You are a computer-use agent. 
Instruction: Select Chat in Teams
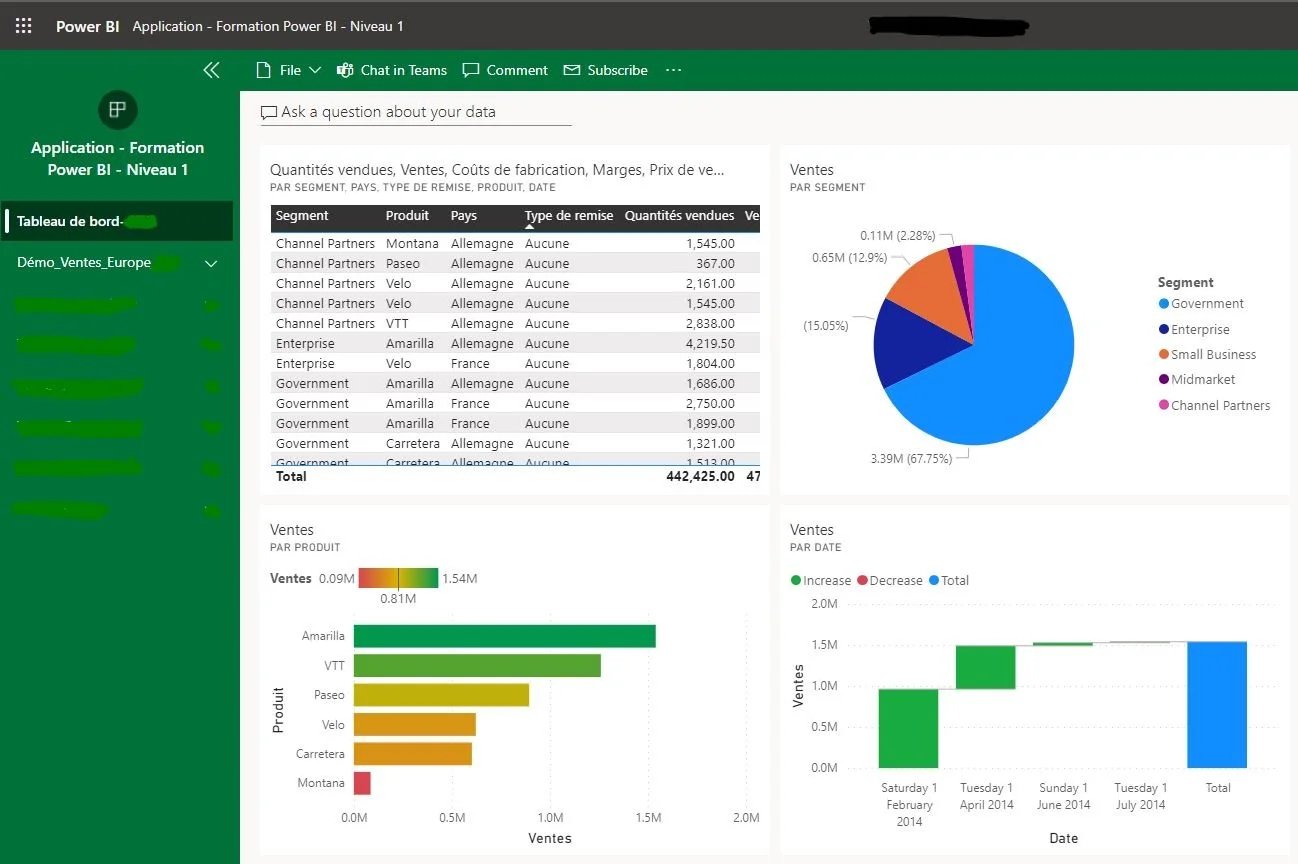pyautogui.click(x=392, y=70)
